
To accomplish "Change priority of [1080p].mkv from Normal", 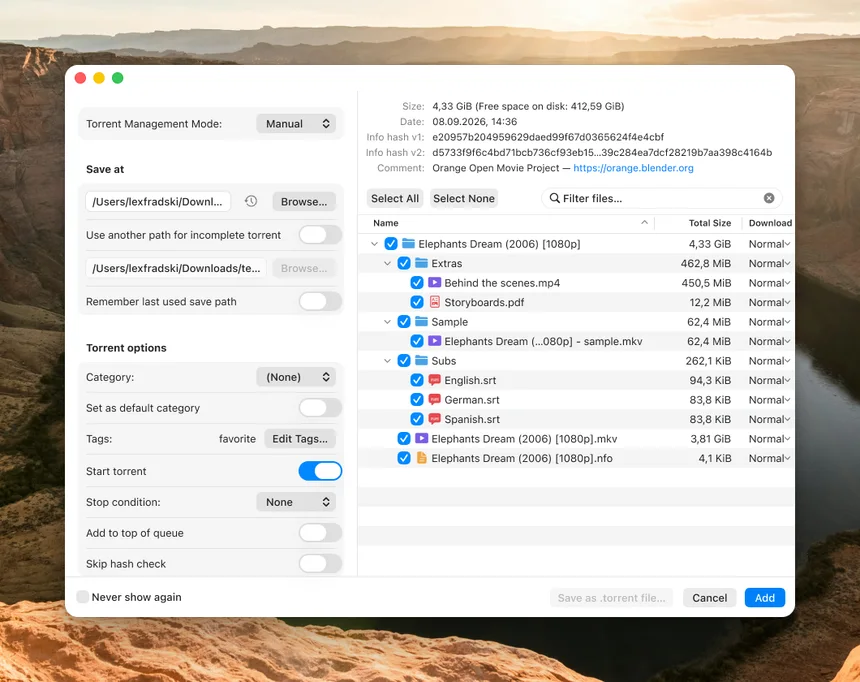I will pyautogui.click(x=770, y=438).
